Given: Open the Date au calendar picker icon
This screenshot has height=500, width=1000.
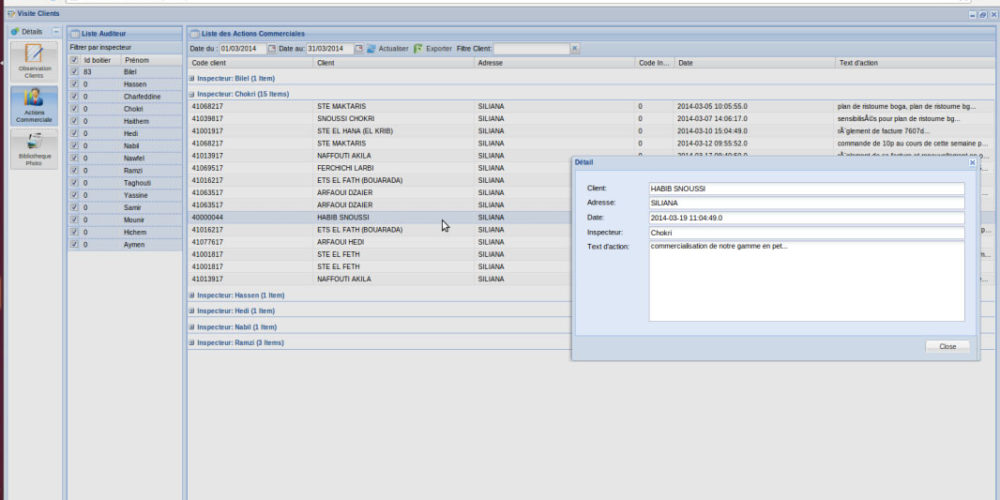Looking at the screenshot, I should pos(358,48).
